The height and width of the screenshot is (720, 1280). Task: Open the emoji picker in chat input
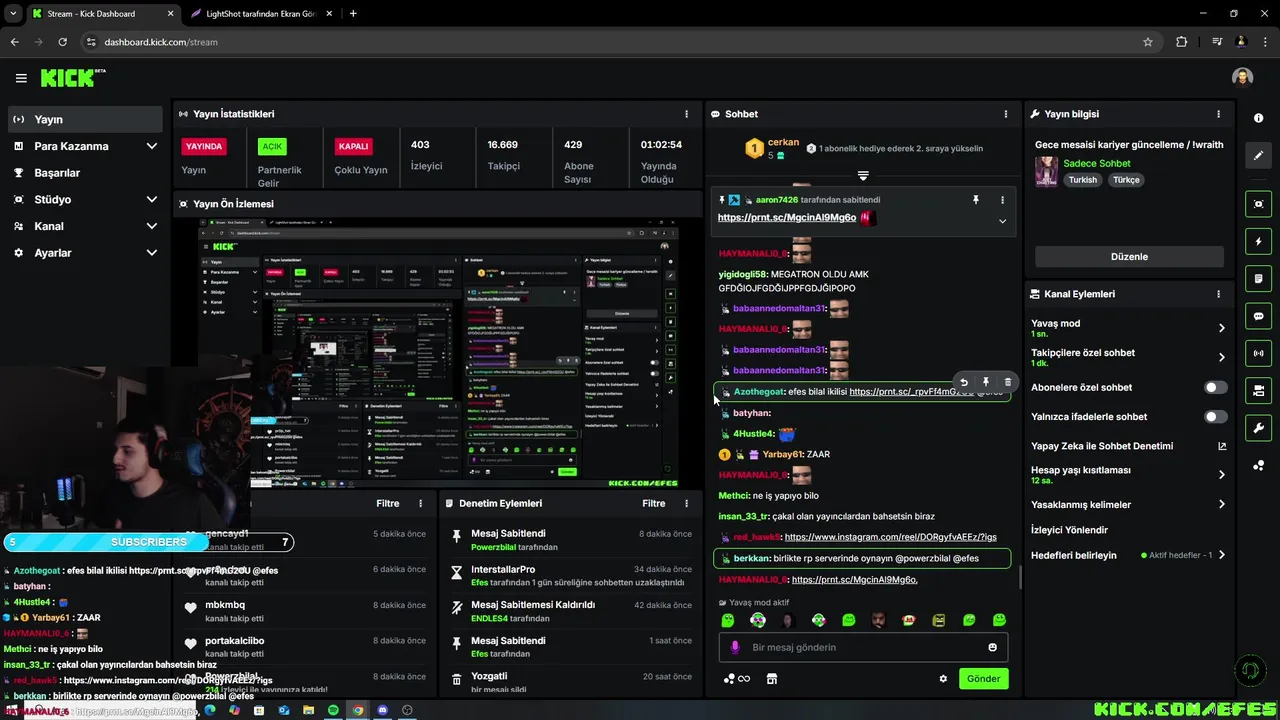(x=992, y=647)
